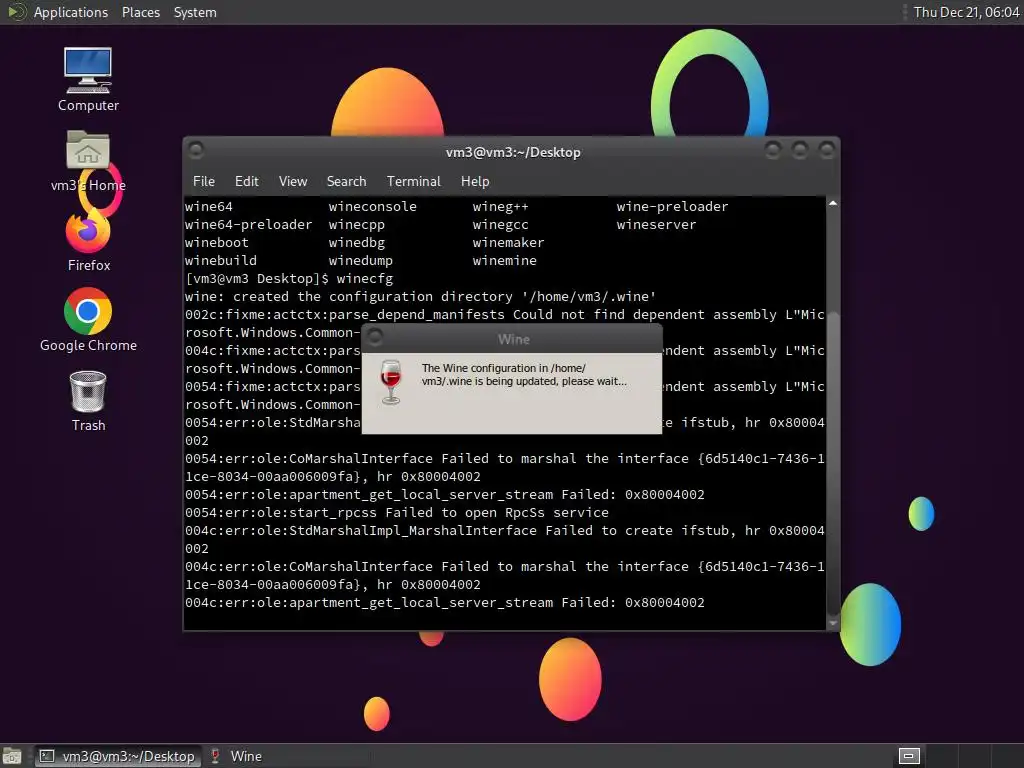Image resolution: width=1024 pixels, height=768 pixels.
Task: Click the 'wineserver' entry in the terminal listing
Action: (x=656, y=225)
